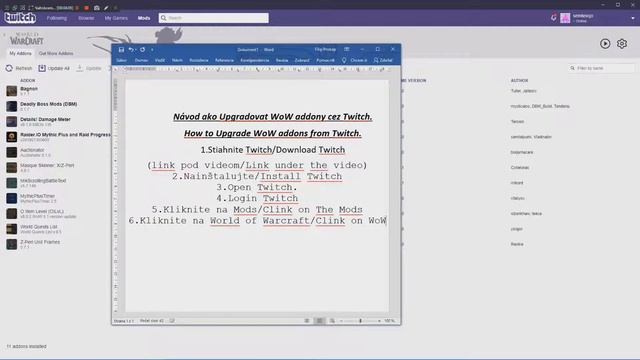640x360 pixels.
Task: Switch to the Get More Addons tab
Action: (56, 53)
